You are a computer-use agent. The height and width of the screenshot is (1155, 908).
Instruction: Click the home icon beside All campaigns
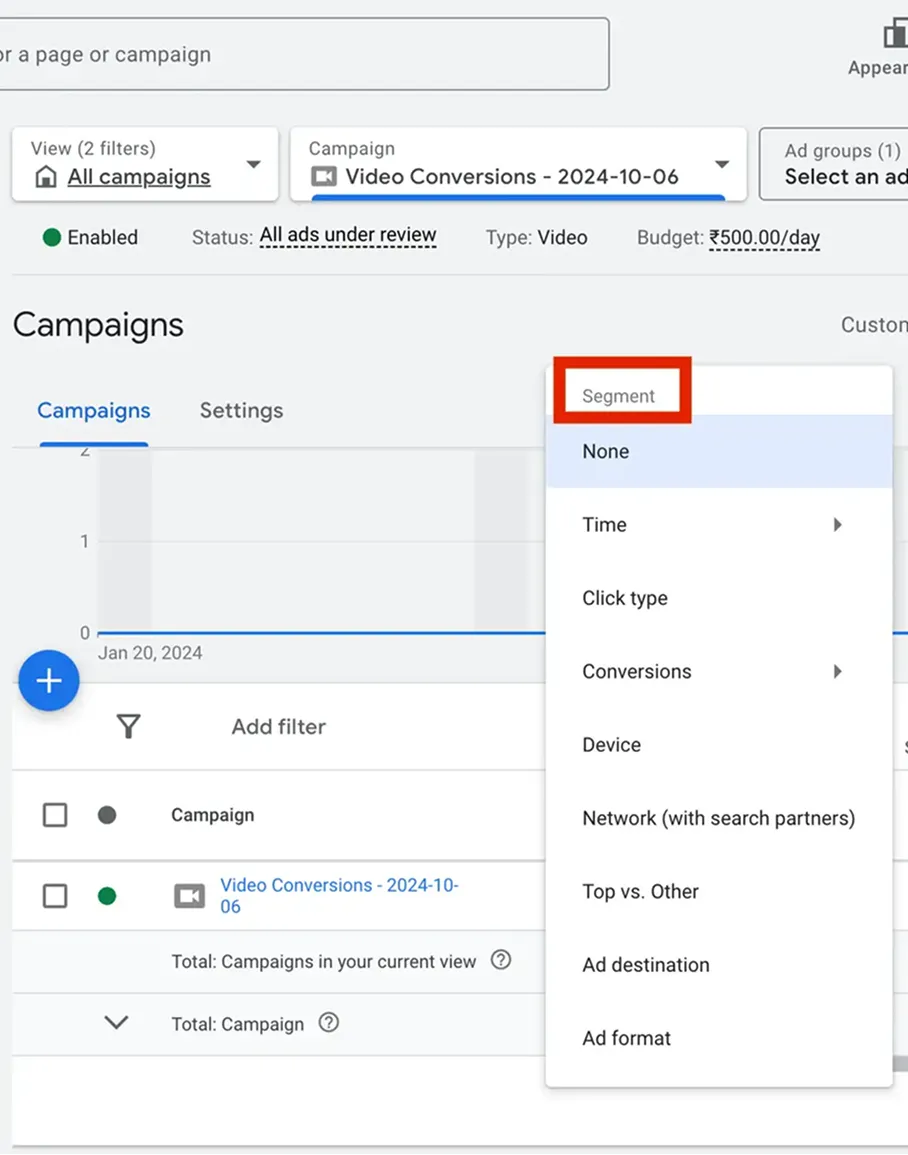pos(46,177)
